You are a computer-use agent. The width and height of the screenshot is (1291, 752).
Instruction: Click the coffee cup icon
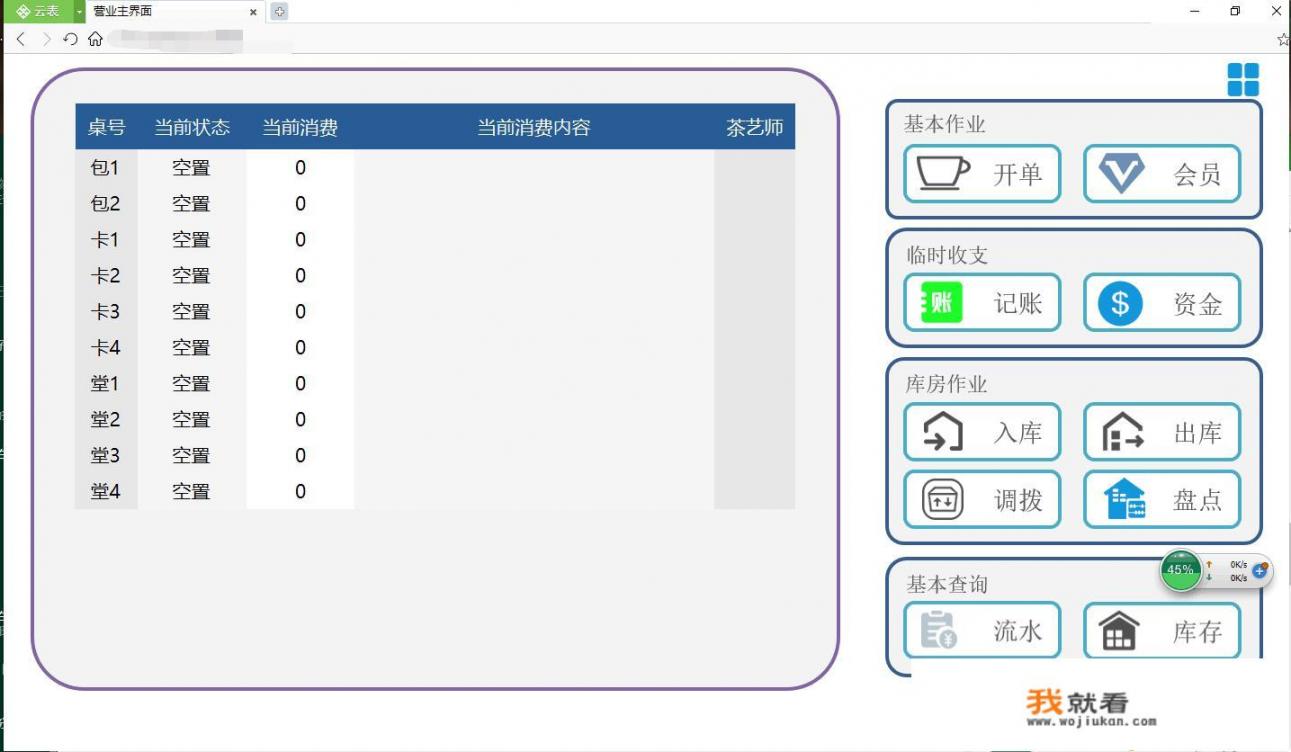(943, 173)
